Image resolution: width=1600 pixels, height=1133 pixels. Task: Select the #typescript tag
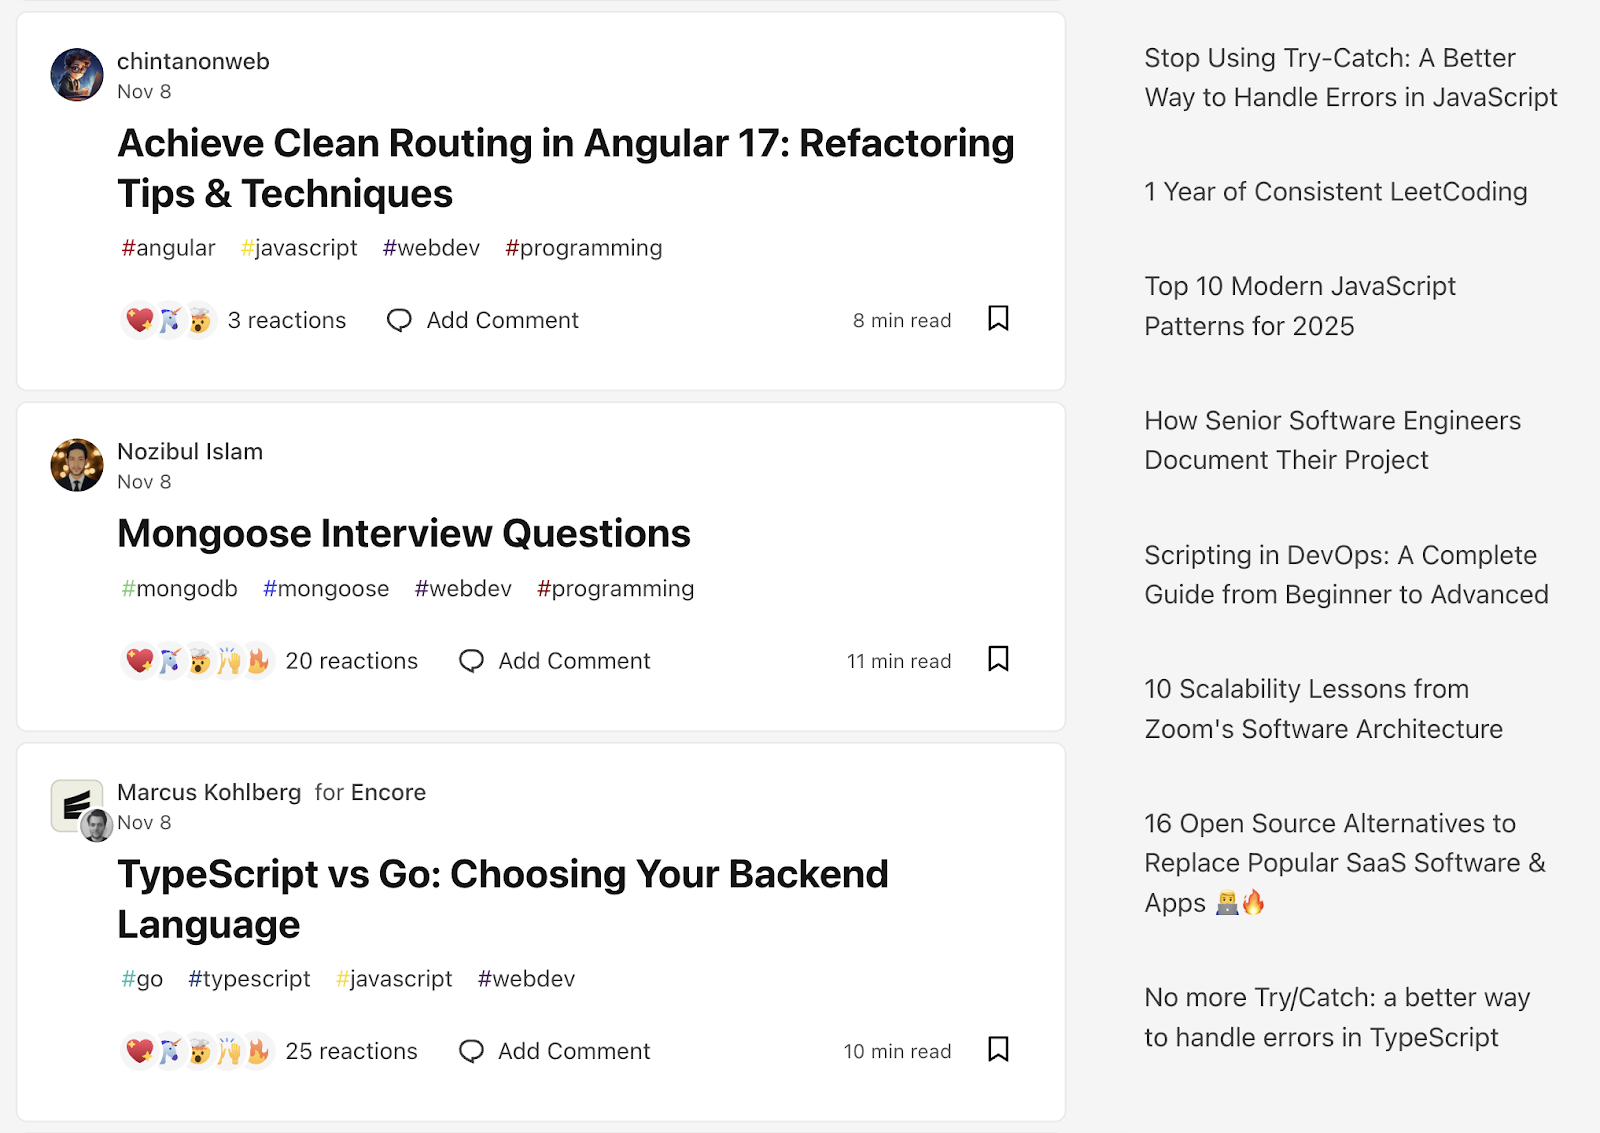[249, 978]
